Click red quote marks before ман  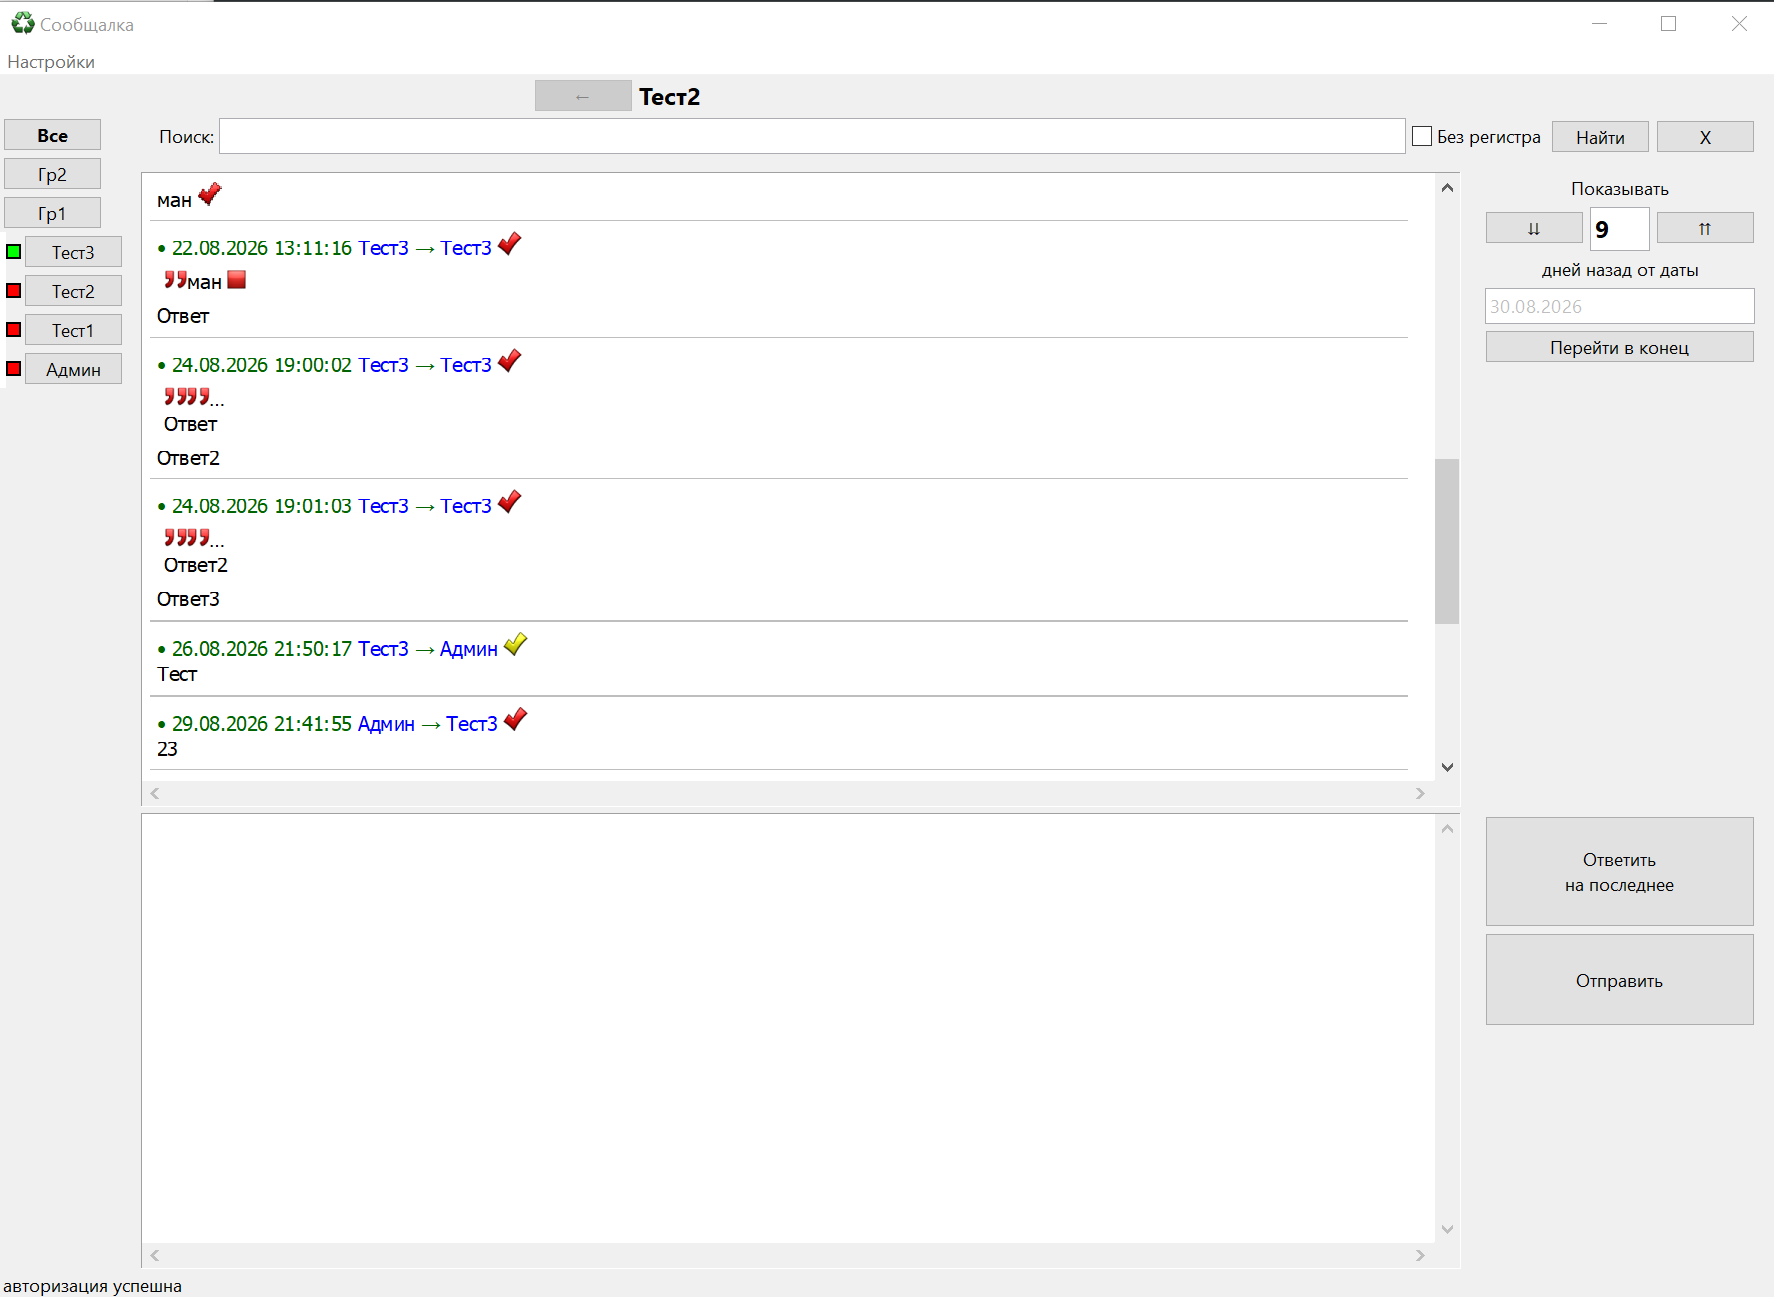pyautogui.click(x=175, y=280)
